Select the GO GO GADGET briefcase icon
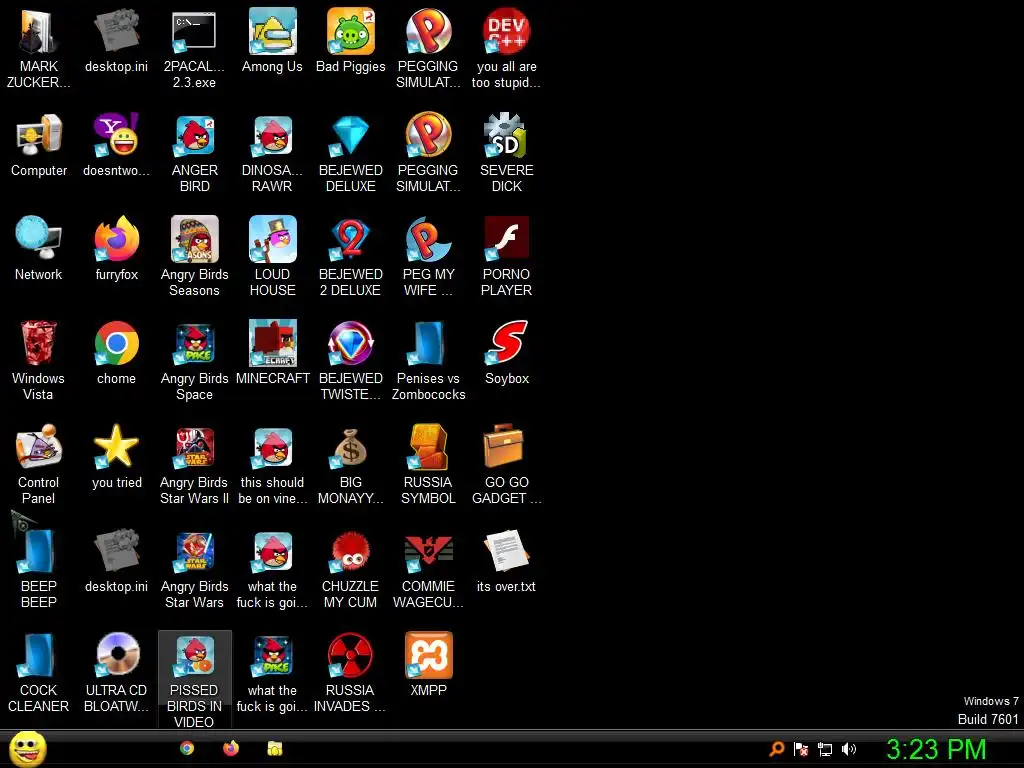 coord(506,464)
